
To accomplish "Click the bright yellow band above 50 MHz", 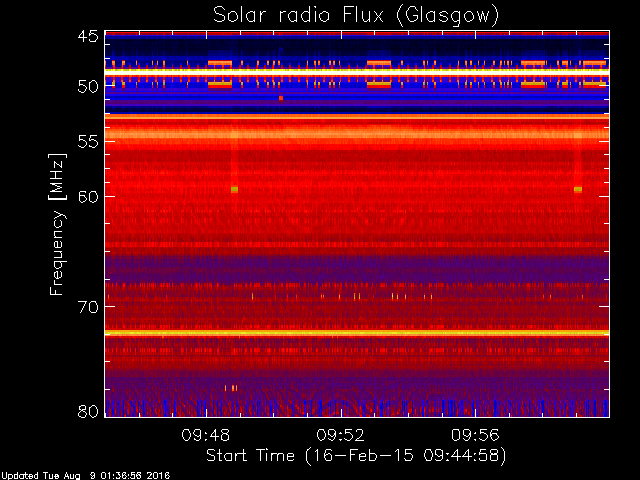I will click(357, 71).
